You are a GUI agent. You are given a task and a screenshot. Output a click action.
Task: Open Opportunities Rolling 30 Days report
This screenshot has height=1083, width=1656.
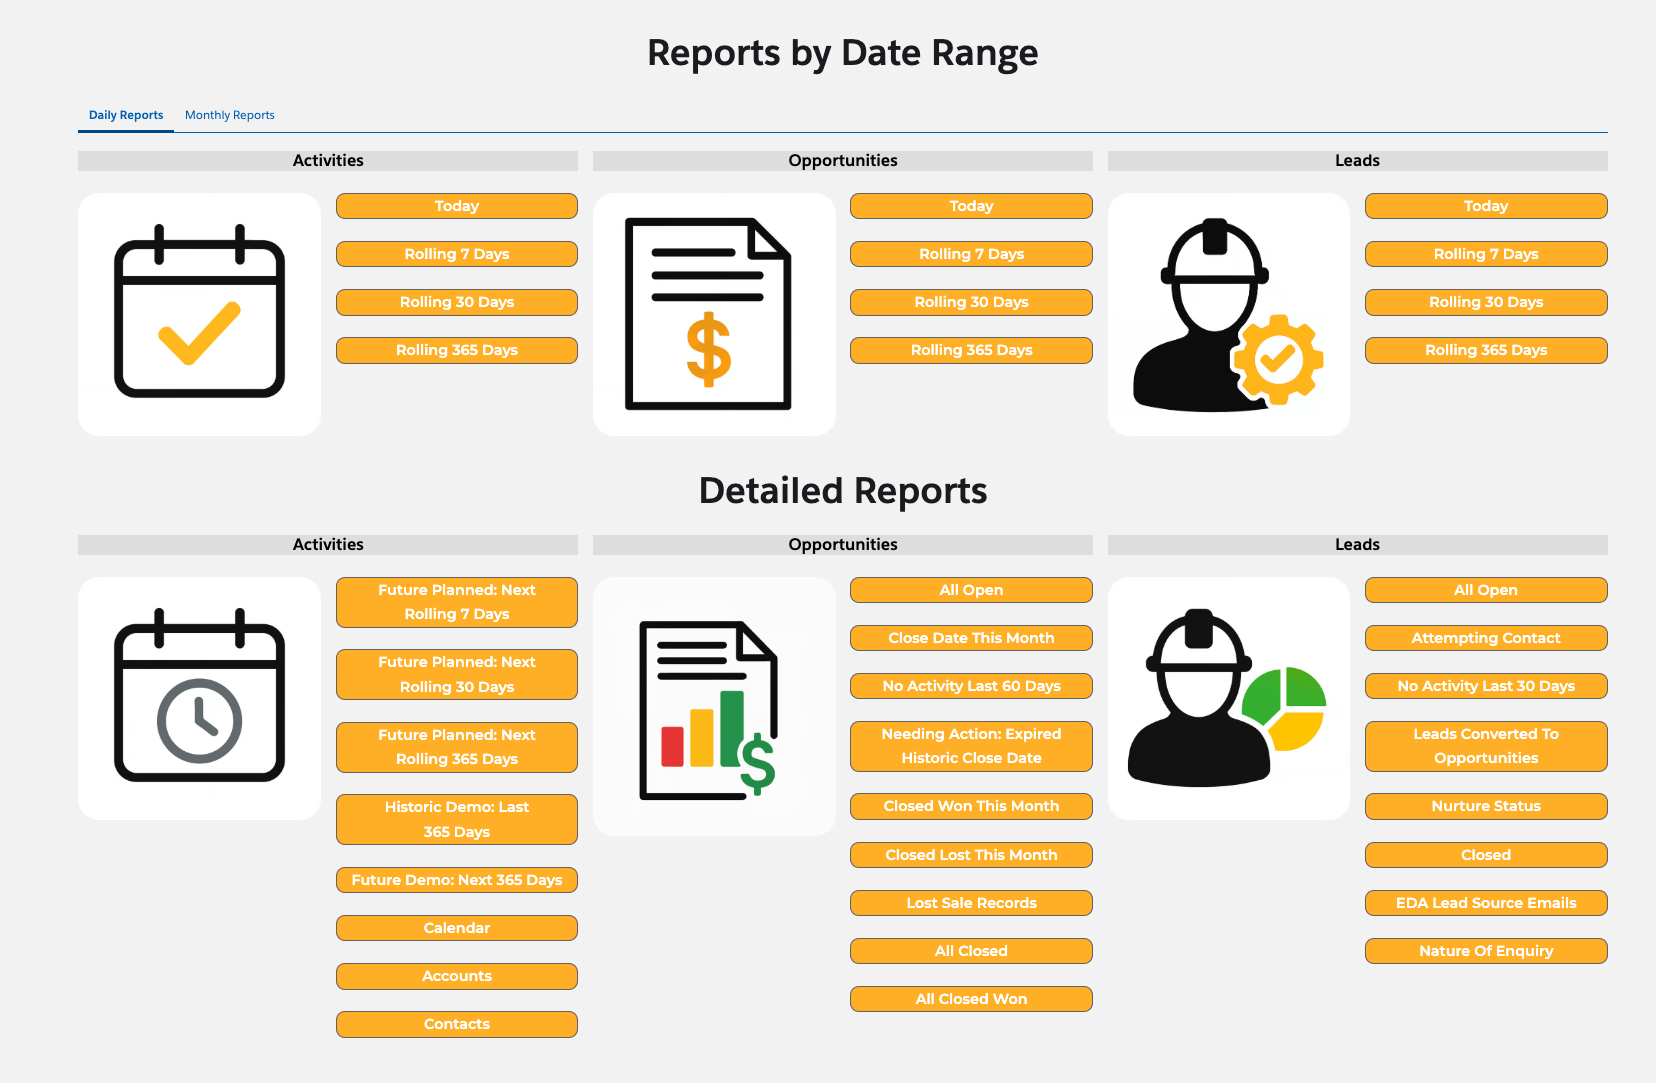pos(971,302)
